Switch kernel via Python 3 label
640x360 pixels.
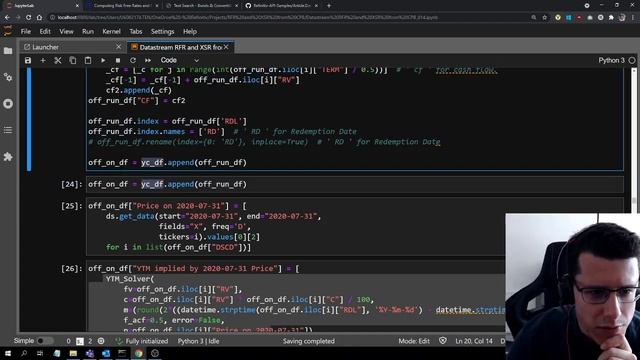pyautogui.click(x=611, y=60)
